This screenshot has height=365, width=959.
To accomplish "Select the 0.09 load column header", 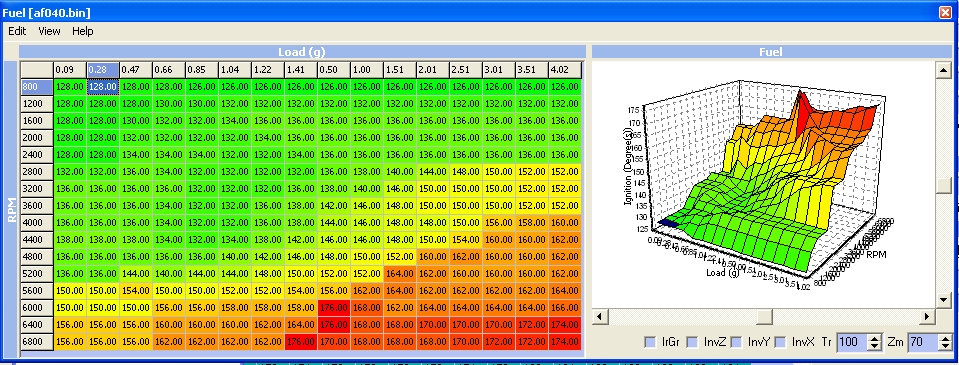I will pos(70,70).
